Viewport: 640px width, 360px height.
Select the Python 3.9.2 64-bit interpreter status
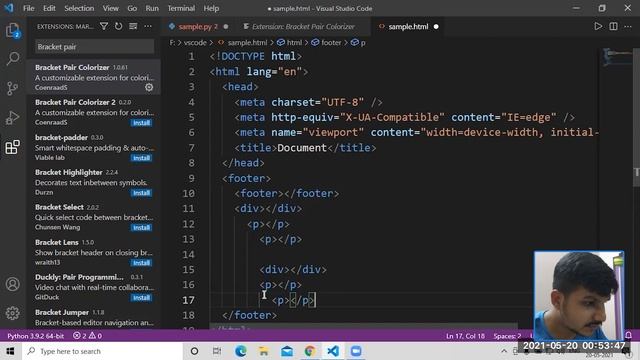click(x=36, y=336)
